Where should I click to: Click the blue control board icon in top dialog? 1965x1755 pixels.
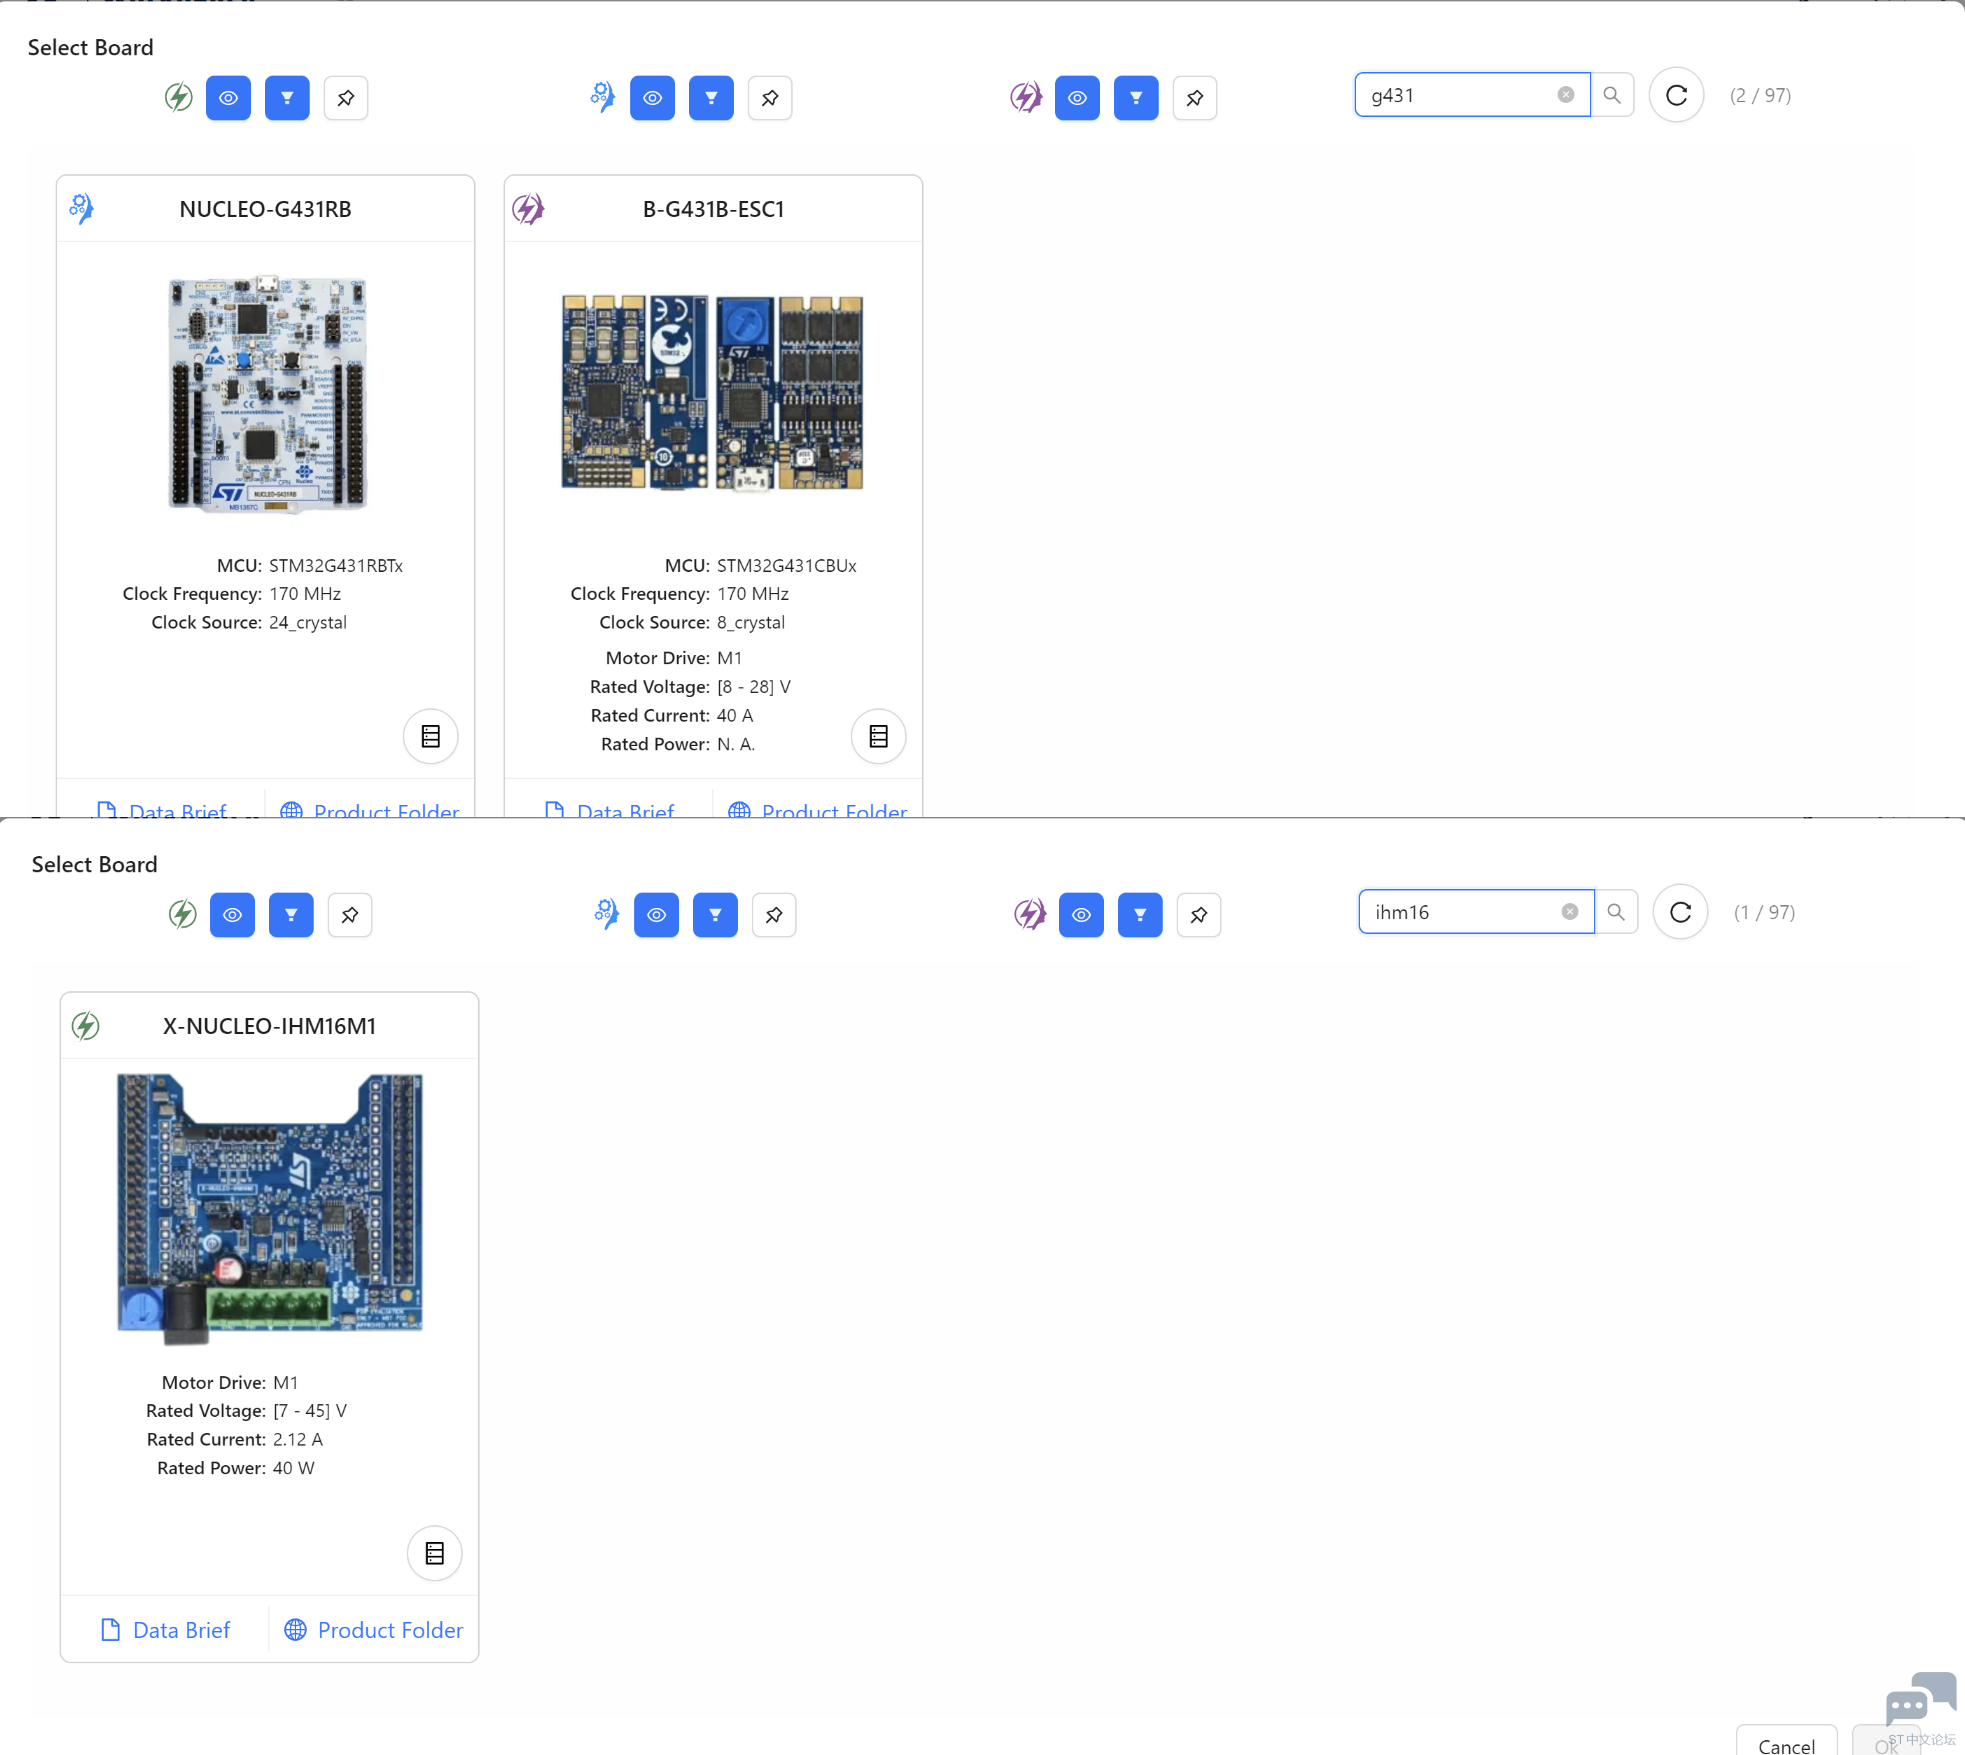[602, 97]
